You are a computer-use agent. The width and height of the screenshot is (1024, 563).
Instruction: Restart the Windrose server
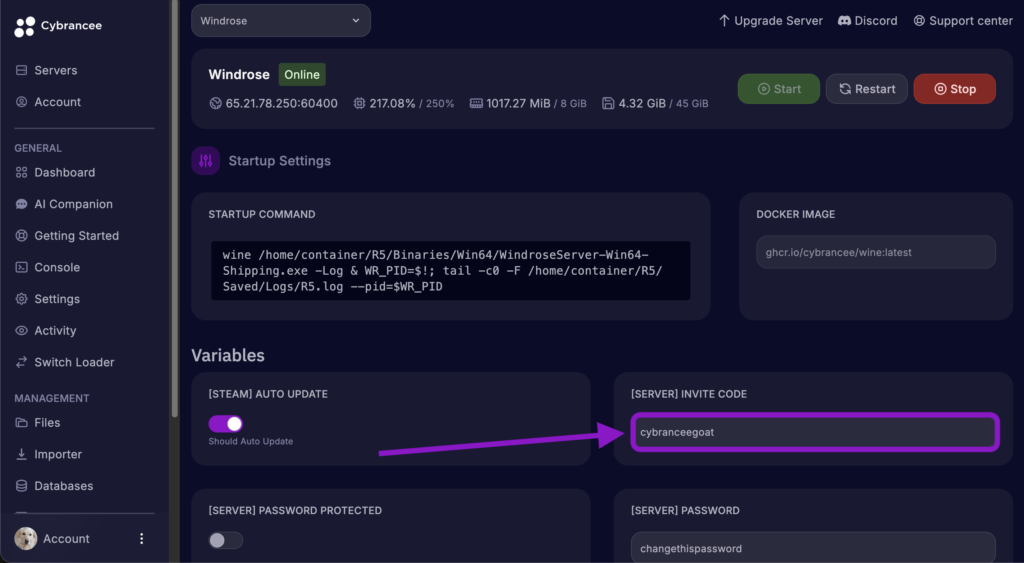click(867, 89)
